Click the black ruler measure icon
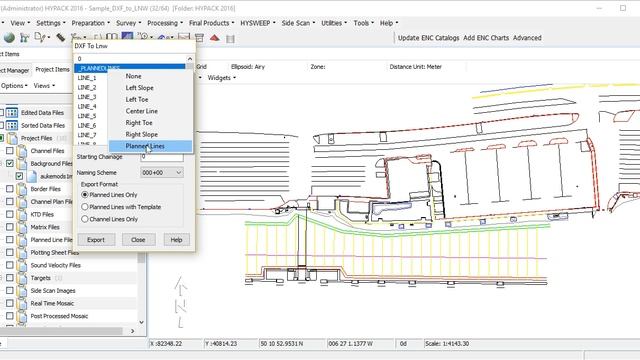This screenshot has width=640, height=360. (x=60, y=38)
